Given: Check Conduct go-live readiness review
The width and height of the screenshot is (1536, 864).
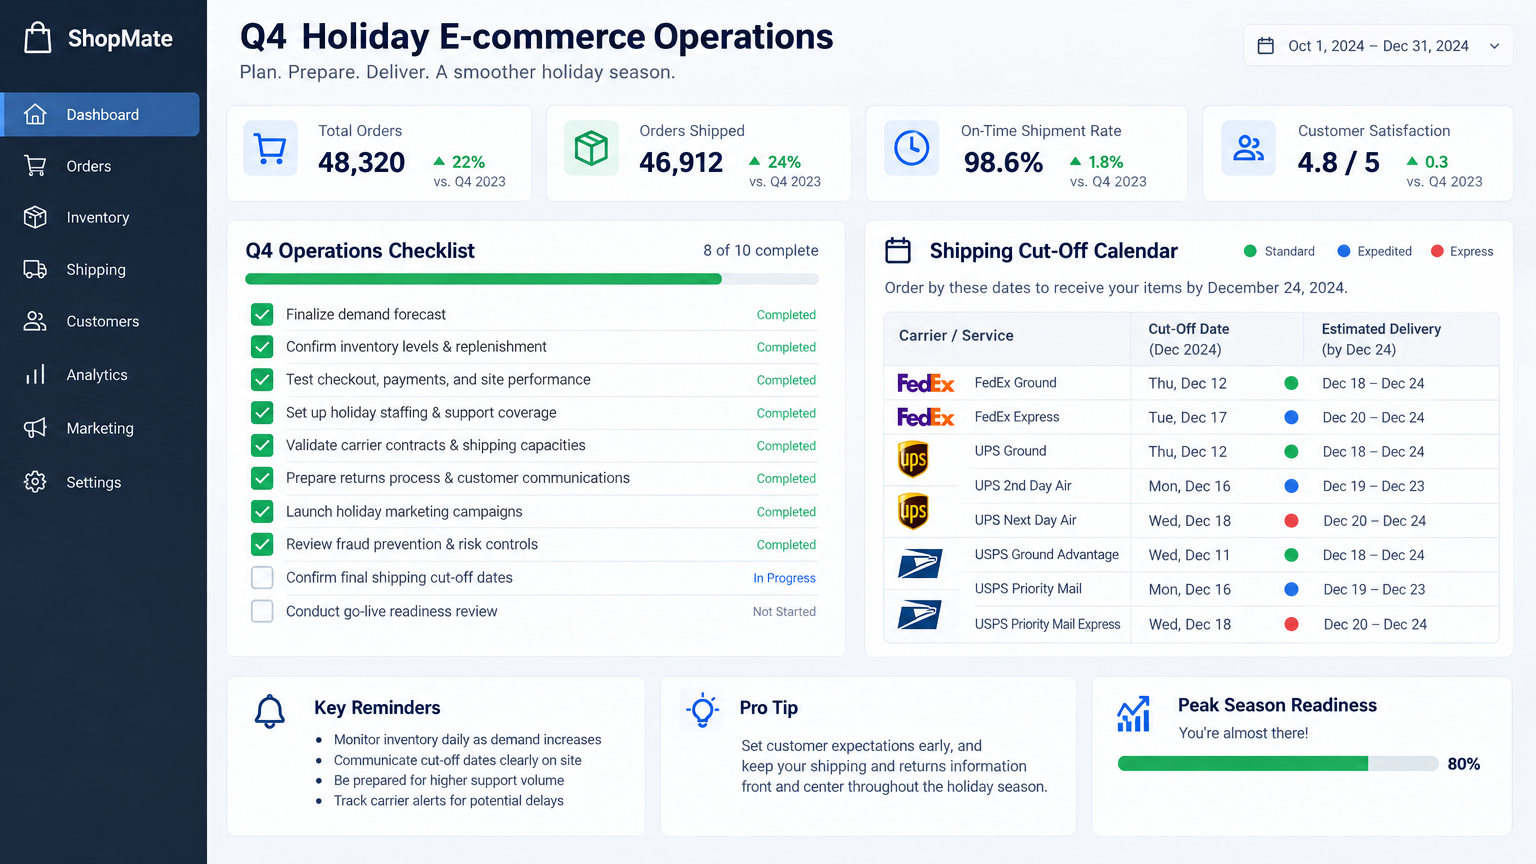Looking at the screenshot, I should (262, 611).
